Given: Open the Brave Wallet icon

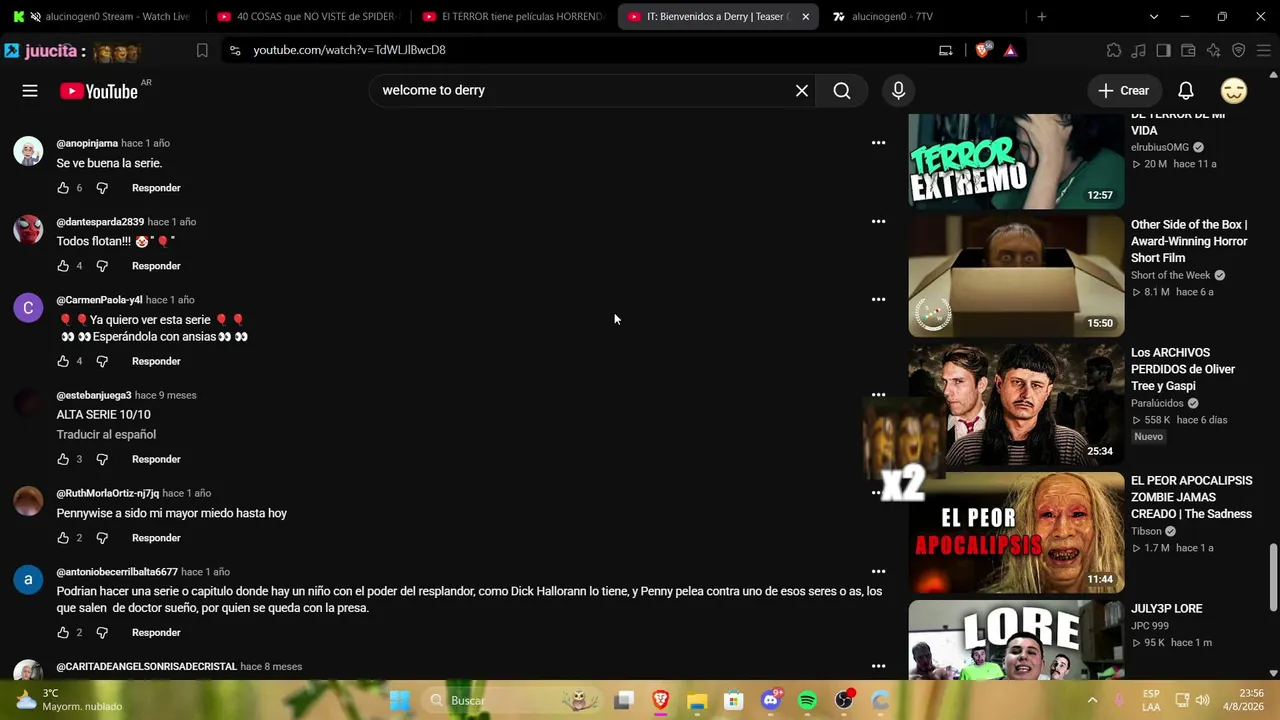Looking at the screenshot, I should (x=1188, y=50).
